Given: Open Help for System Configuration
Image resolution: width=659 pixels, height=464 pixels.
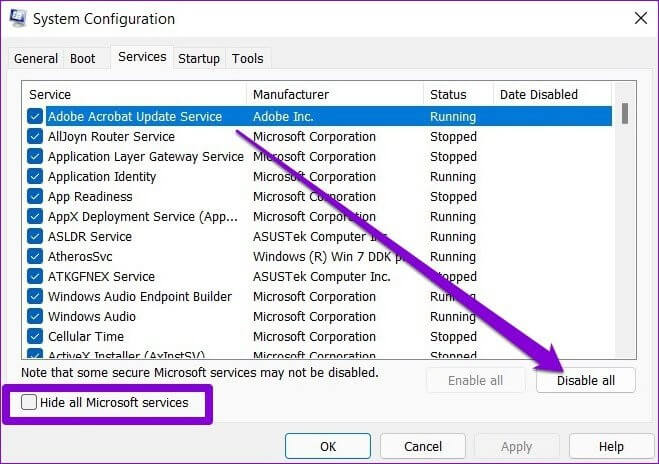Looking at the screenshot, I should (x=611, y=446).
